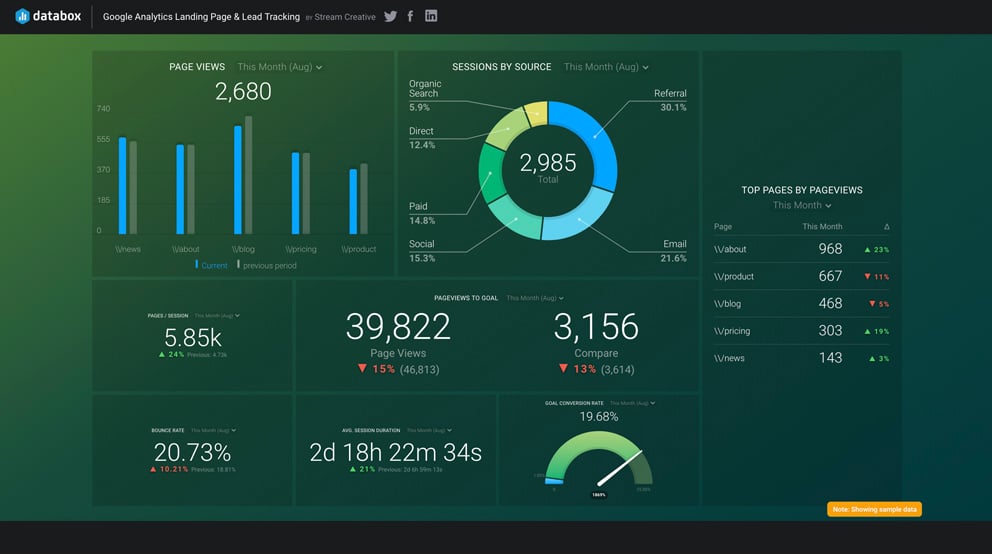Click the gray previous period legend marker
The height and width of the screenshot is (554, 992).
coord(238,265)
